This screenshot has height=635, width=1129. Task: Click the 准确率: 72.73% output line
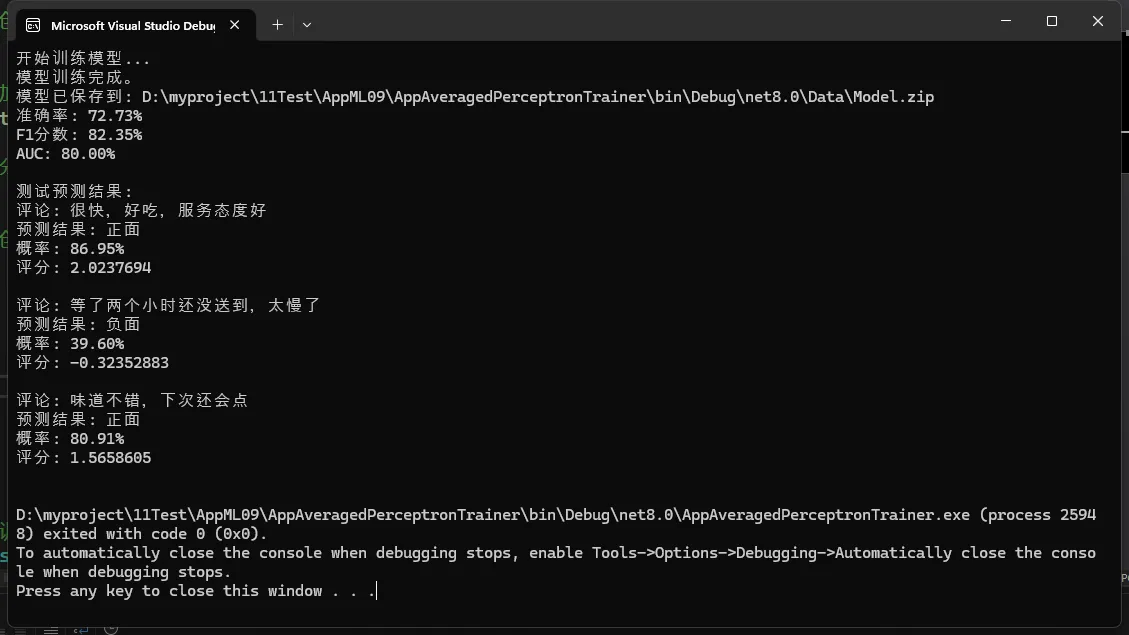click(x=79, y=116)
